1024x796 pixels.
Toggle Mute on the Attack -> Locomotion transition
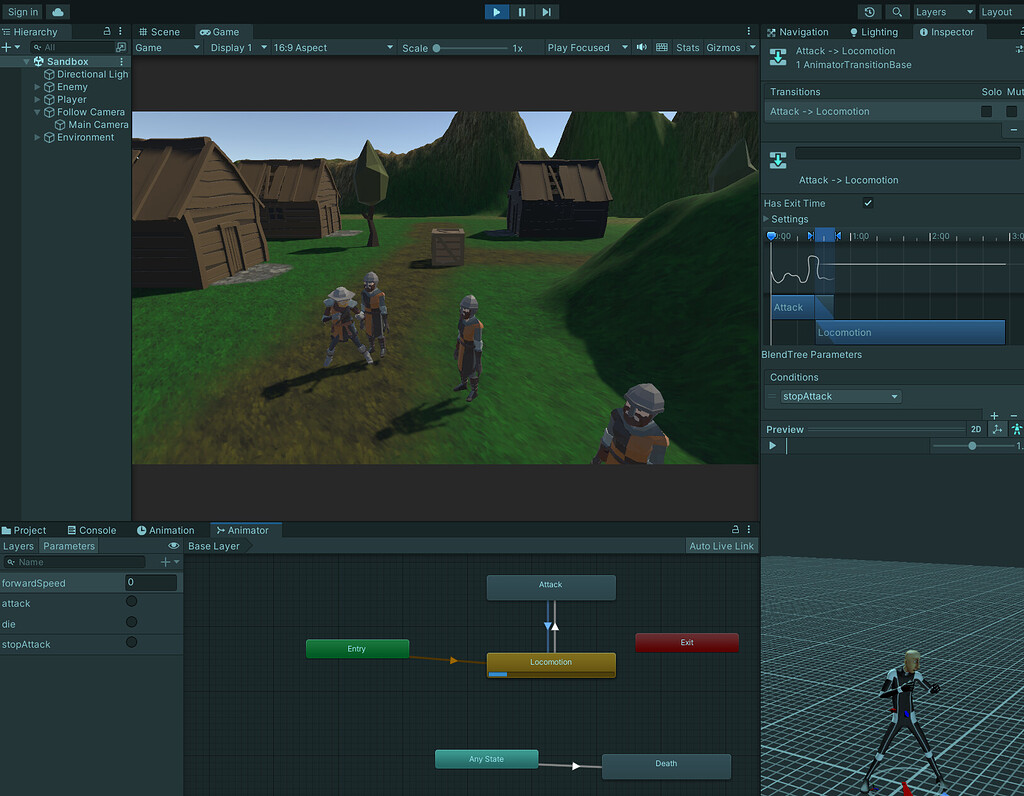(x=1012, y=111)
